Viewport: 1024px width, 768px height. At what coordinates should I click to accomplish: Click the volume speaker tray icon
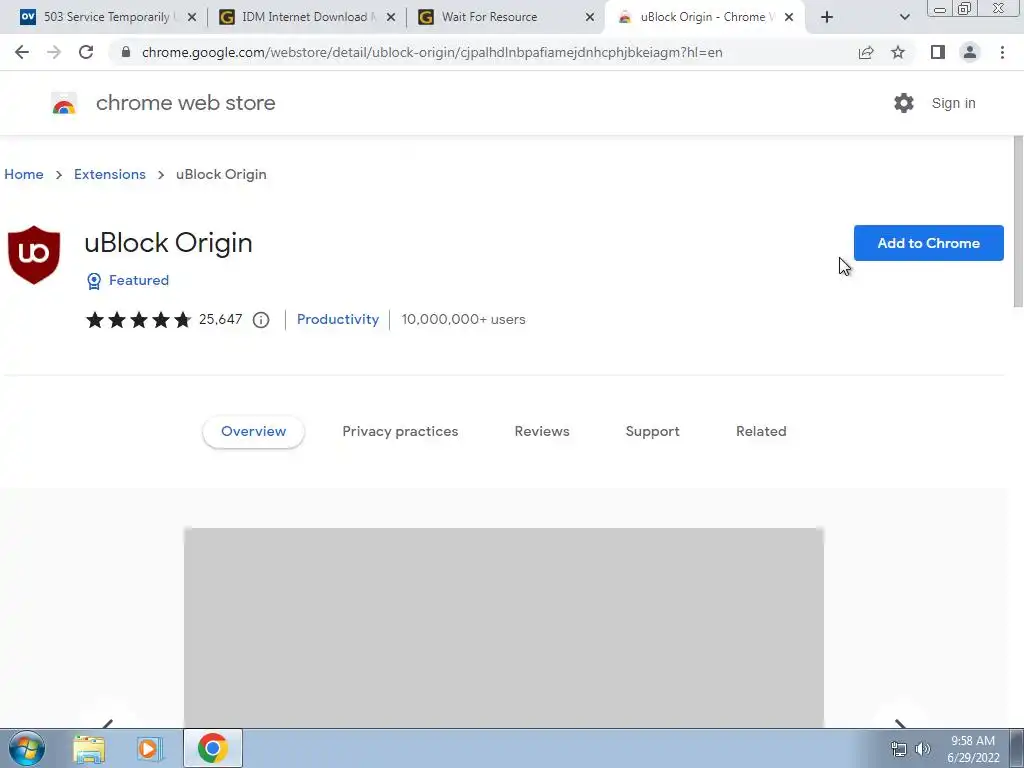pyautogui.click(x=923, y=749)
